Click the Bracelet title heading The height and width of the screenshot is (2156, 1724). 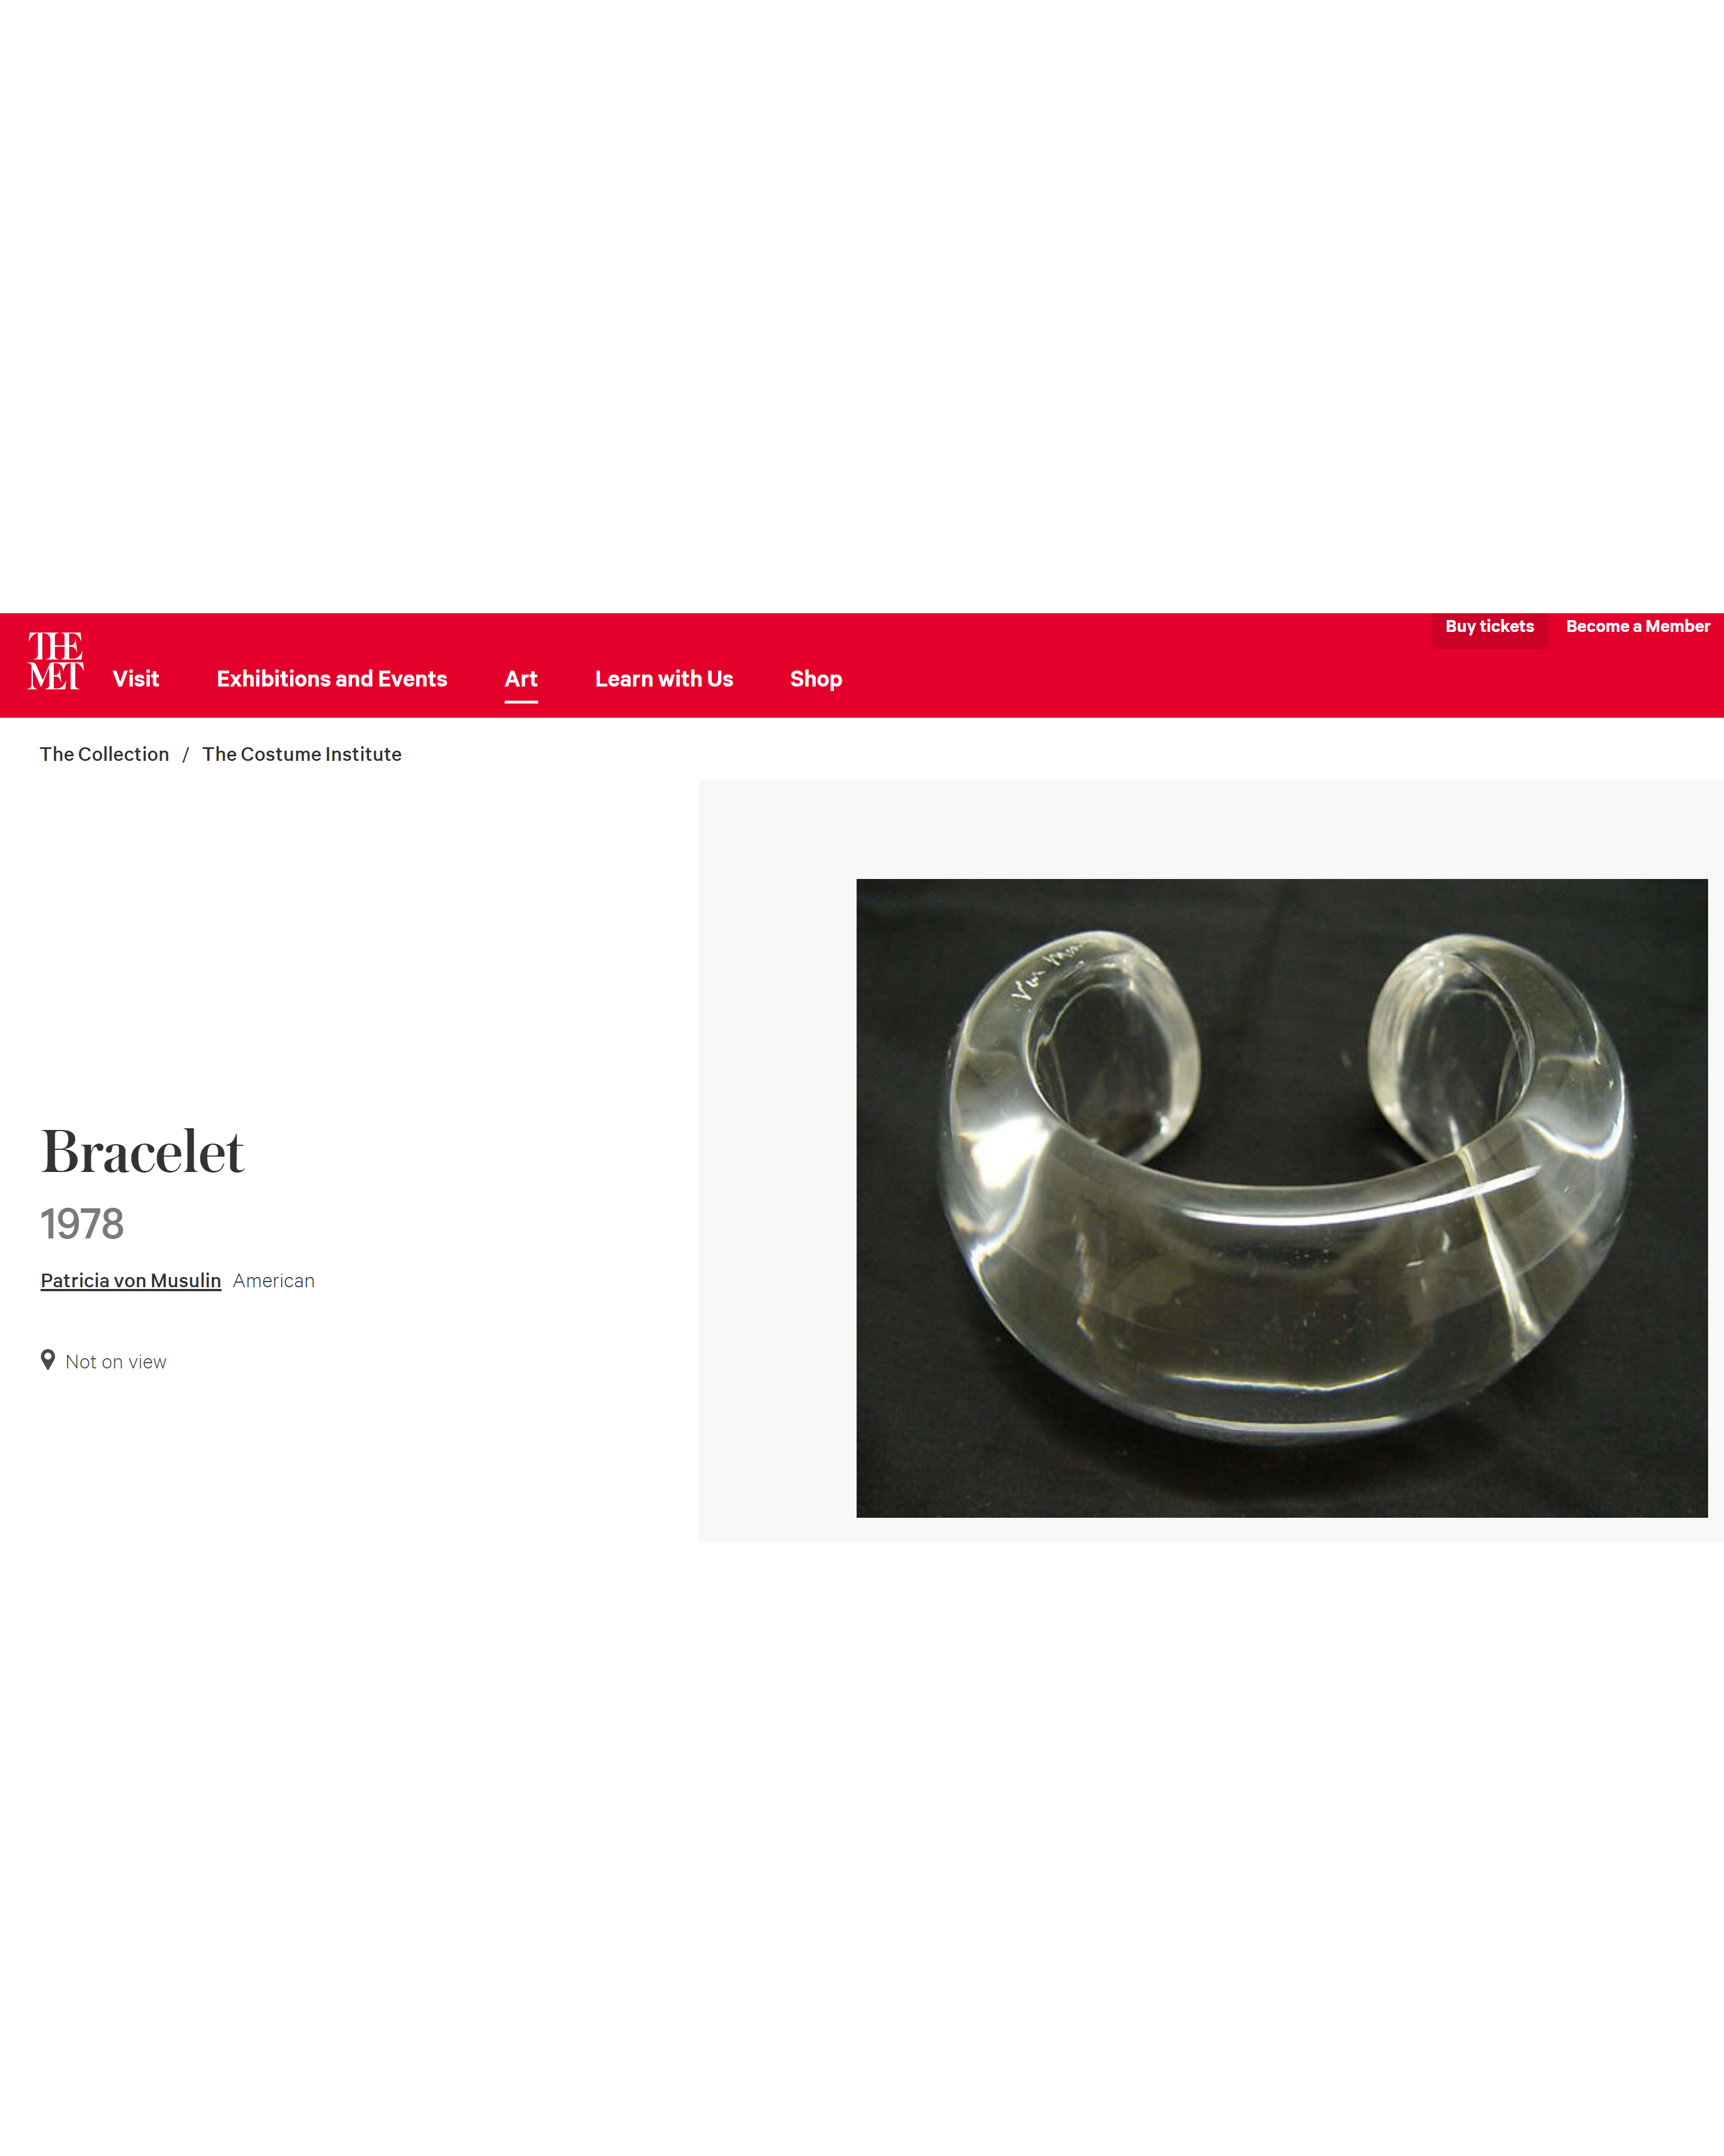click(x=142, y=1152)
